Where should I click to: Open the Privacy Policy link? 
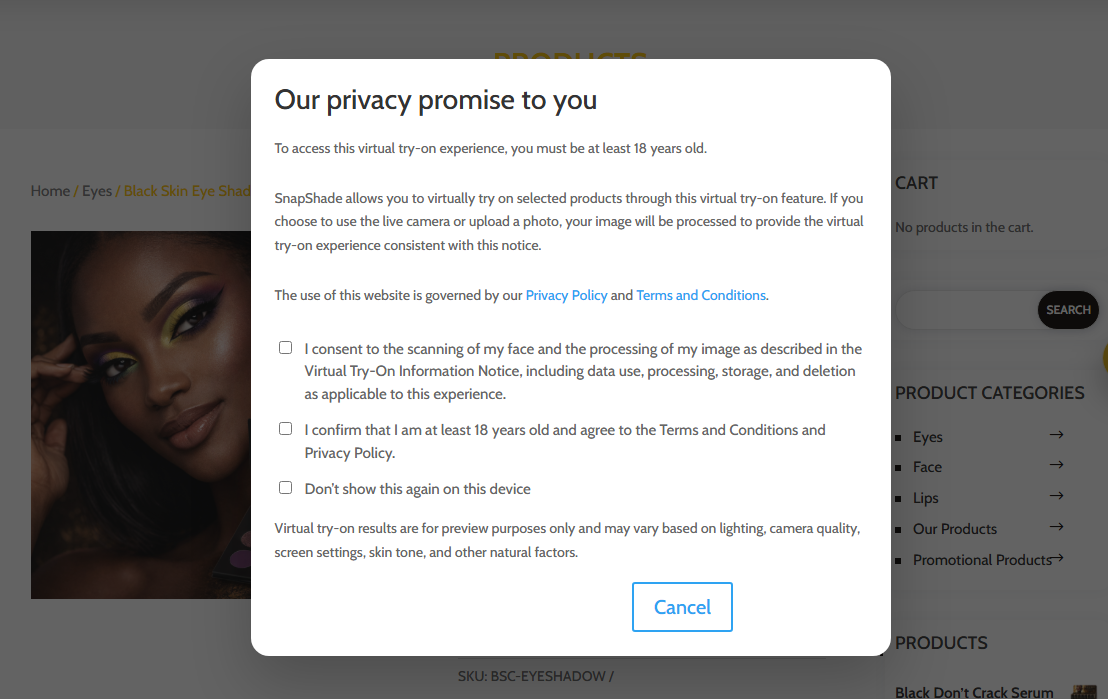pos(566,294)
